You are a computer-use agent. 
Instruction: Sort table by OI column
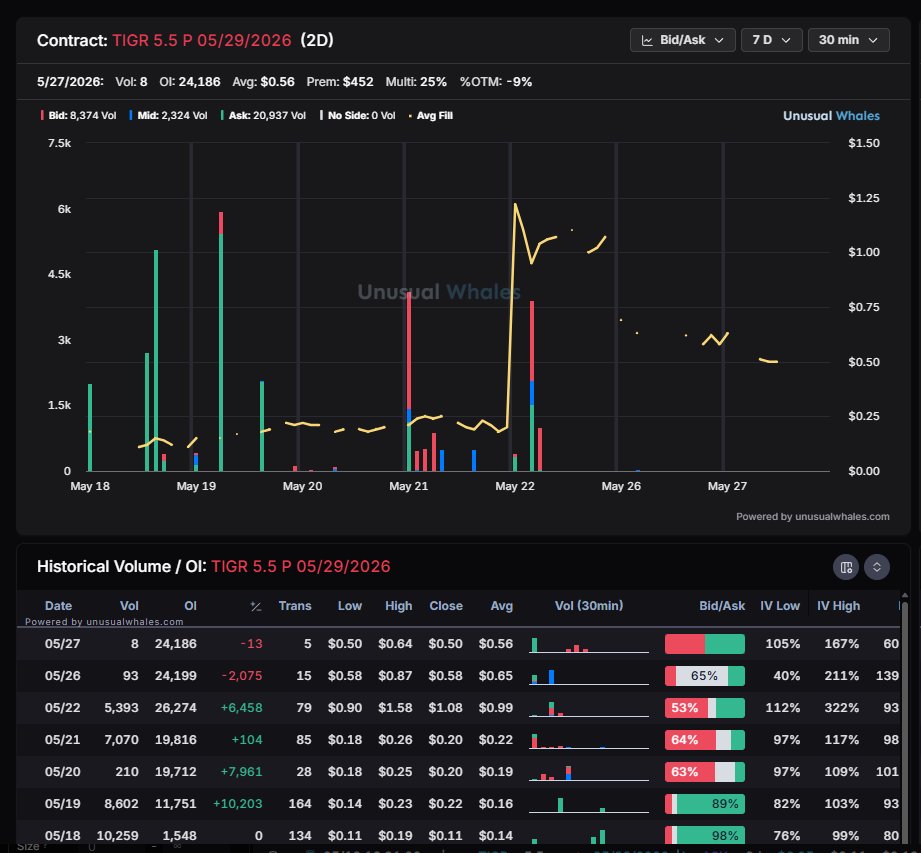point(190,606)
